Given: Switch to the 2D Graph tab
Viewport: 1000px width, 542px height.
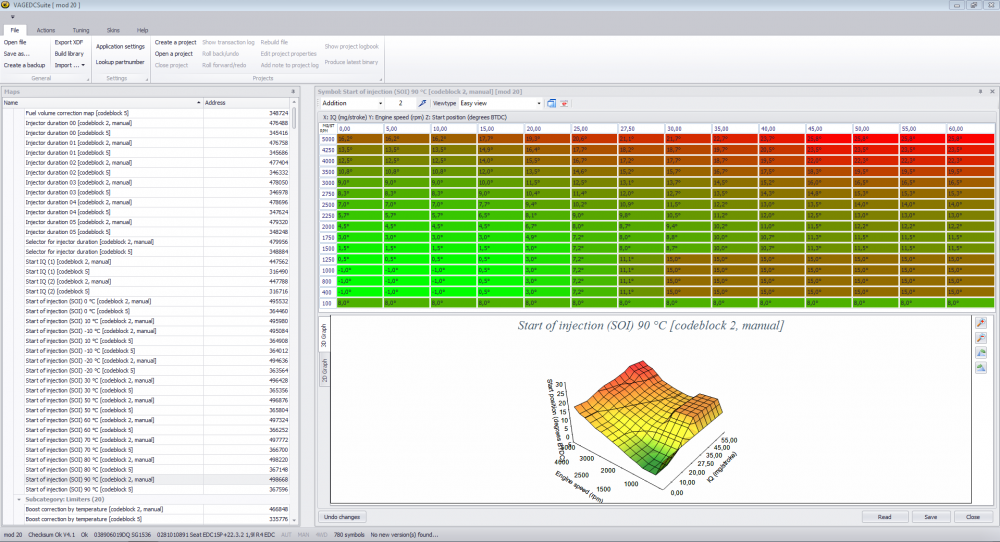Looking at the screenshot, I should click(x=324, y=373).
